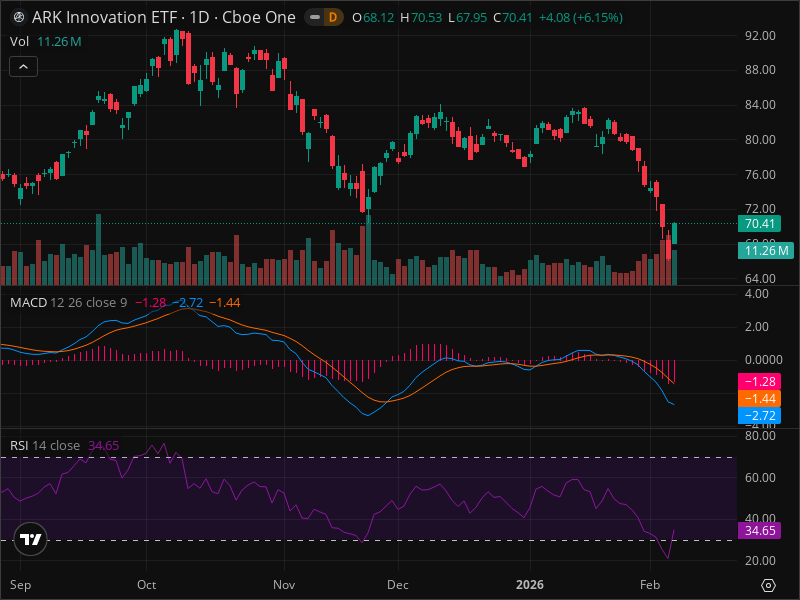Screen dimensions: 800x600
Task: Click the 80.00 price scale label
Action: tap(760, 139)
